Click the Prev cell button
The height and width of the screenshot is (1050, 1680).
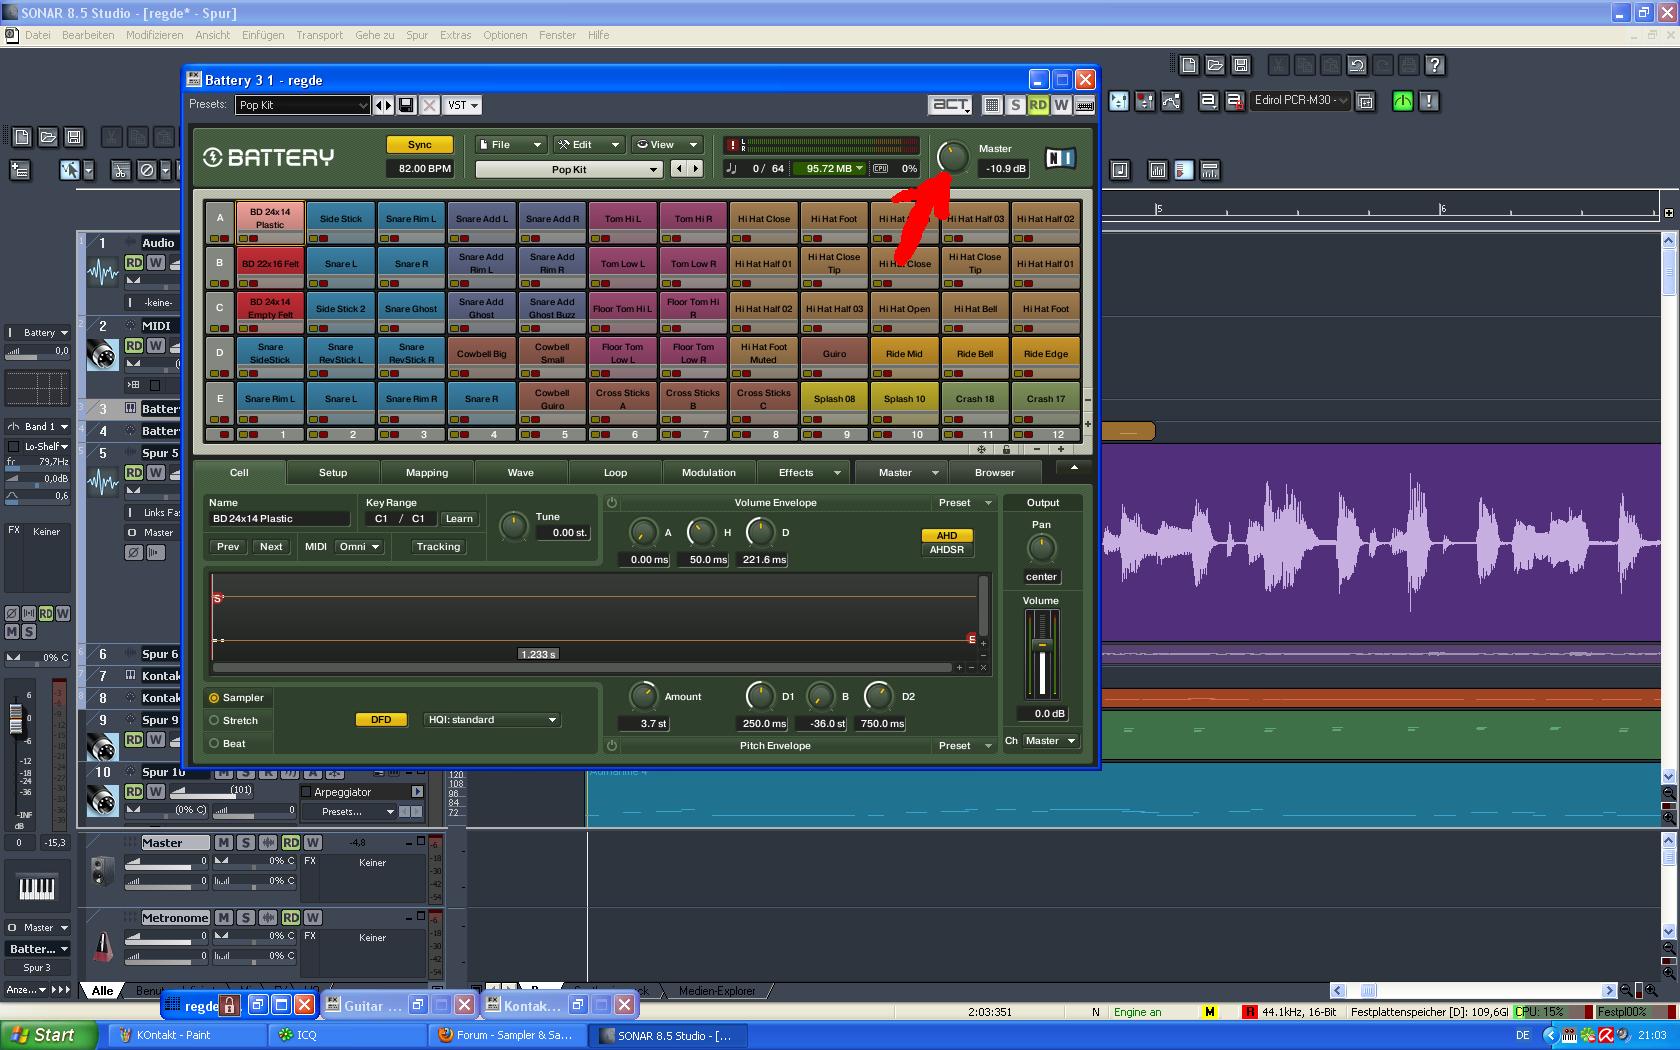[x=228, y=547]
